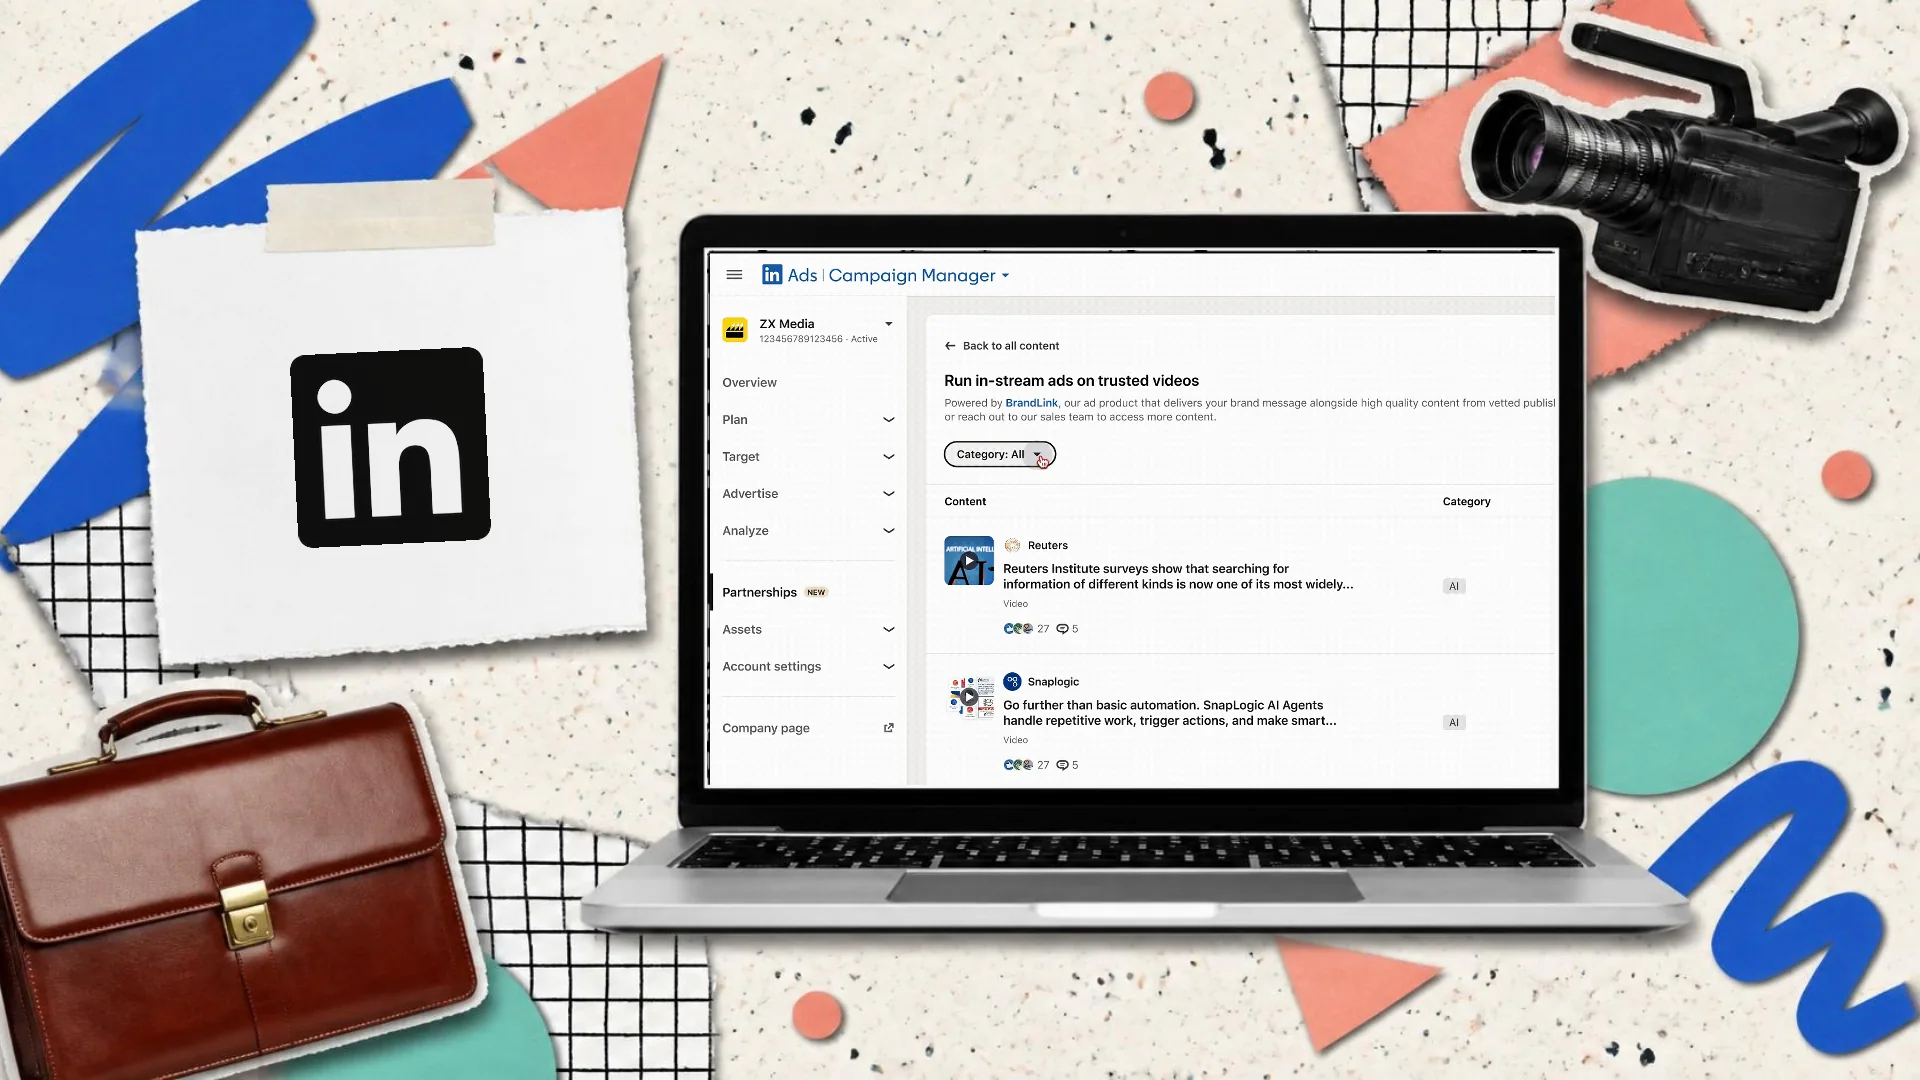Click the AI category tag for Reuters
1920x1080 pixels.
click(x=1454, y=587)
